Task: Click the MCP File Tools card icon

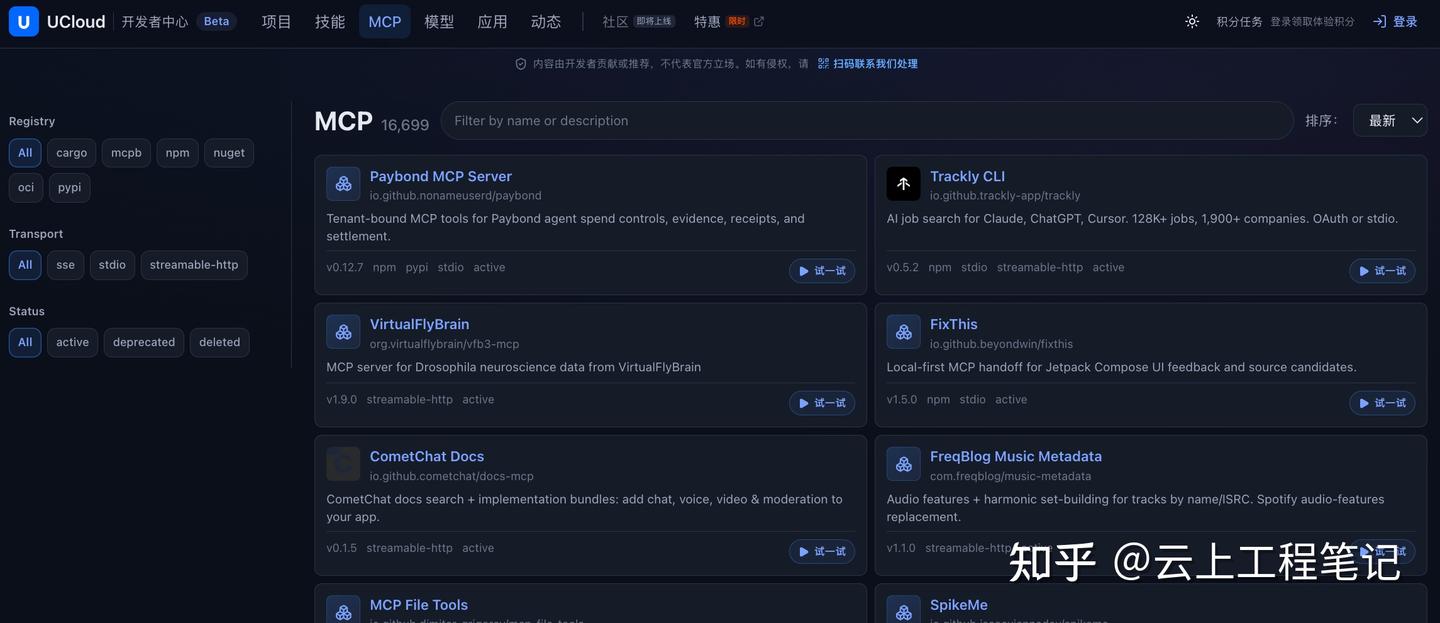Action: [343, 609]
